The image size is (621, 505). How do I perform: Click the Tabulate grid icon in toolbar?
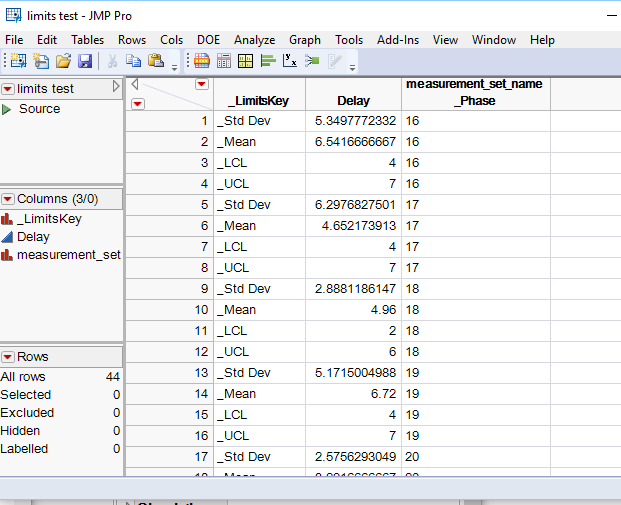pyautogui.click(x=246, y=61)
